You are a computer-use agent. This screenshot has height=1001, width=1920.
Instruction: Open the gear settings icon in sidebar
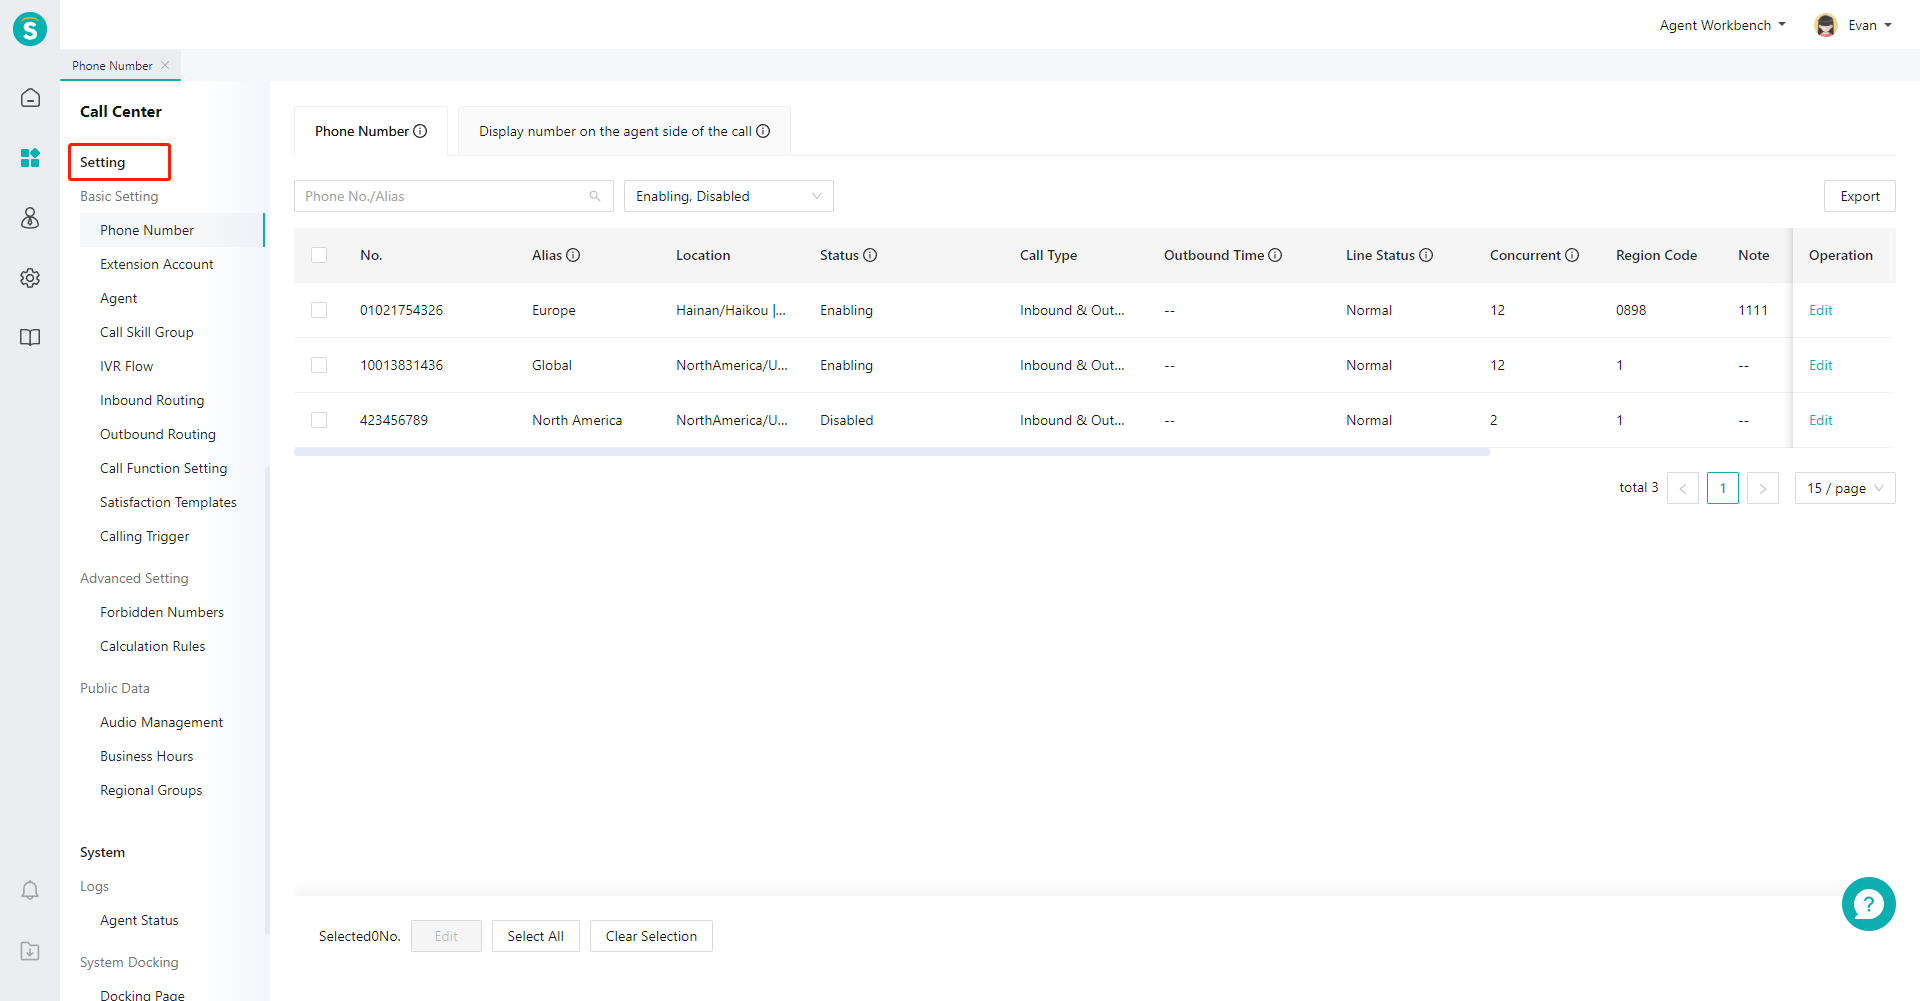pos(30,278)
